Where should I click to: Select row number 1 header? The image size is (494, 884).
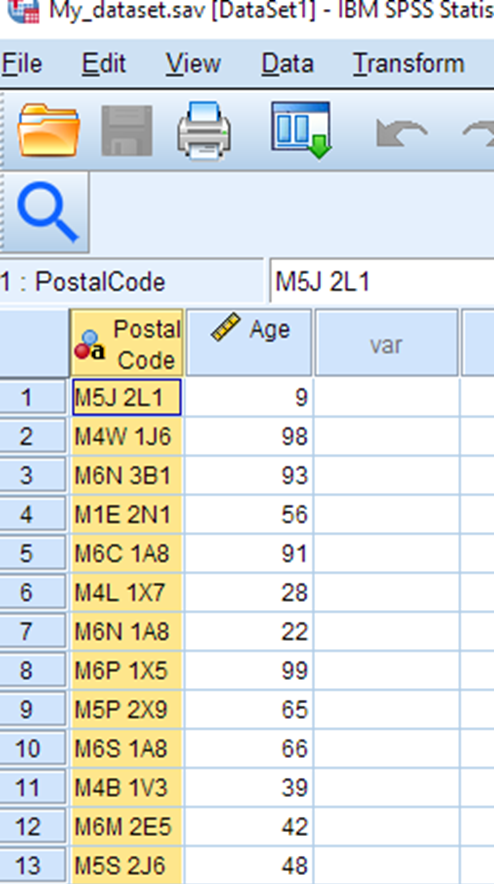pyautogui.click(x=33, y=397)
